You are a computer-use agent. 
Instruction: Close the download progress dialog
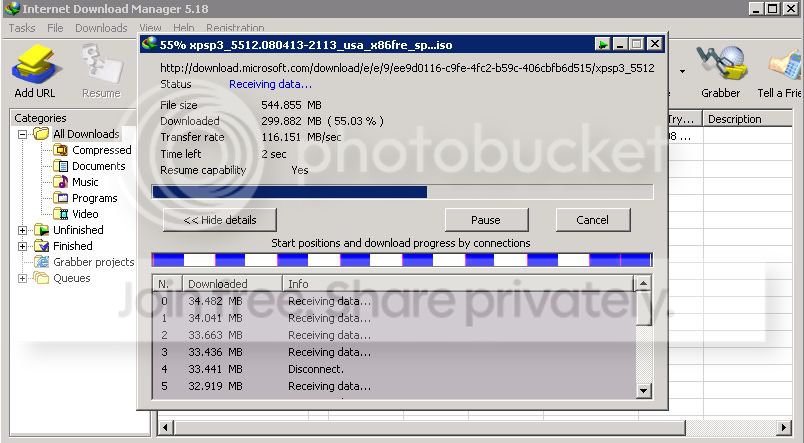pos(655,44)
